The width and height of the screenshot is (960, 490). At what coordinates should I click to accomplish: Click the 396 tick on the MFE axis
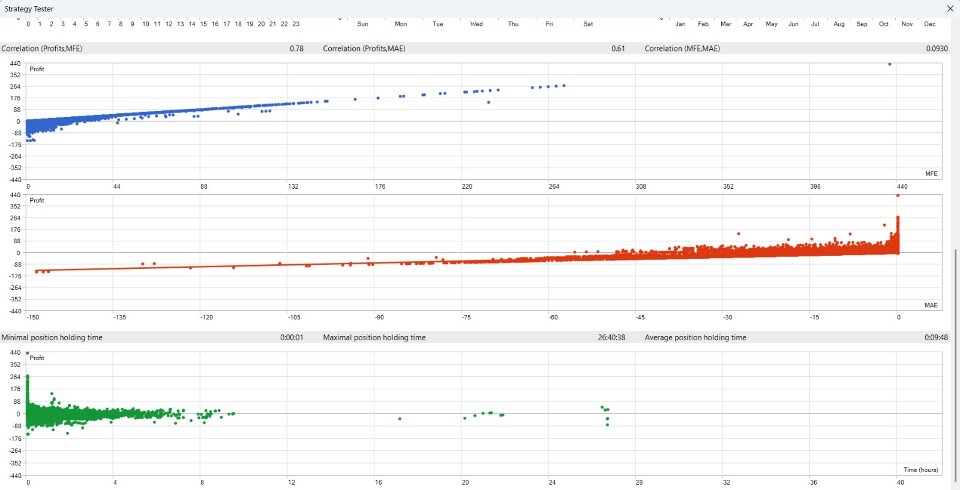pos(814,186)
